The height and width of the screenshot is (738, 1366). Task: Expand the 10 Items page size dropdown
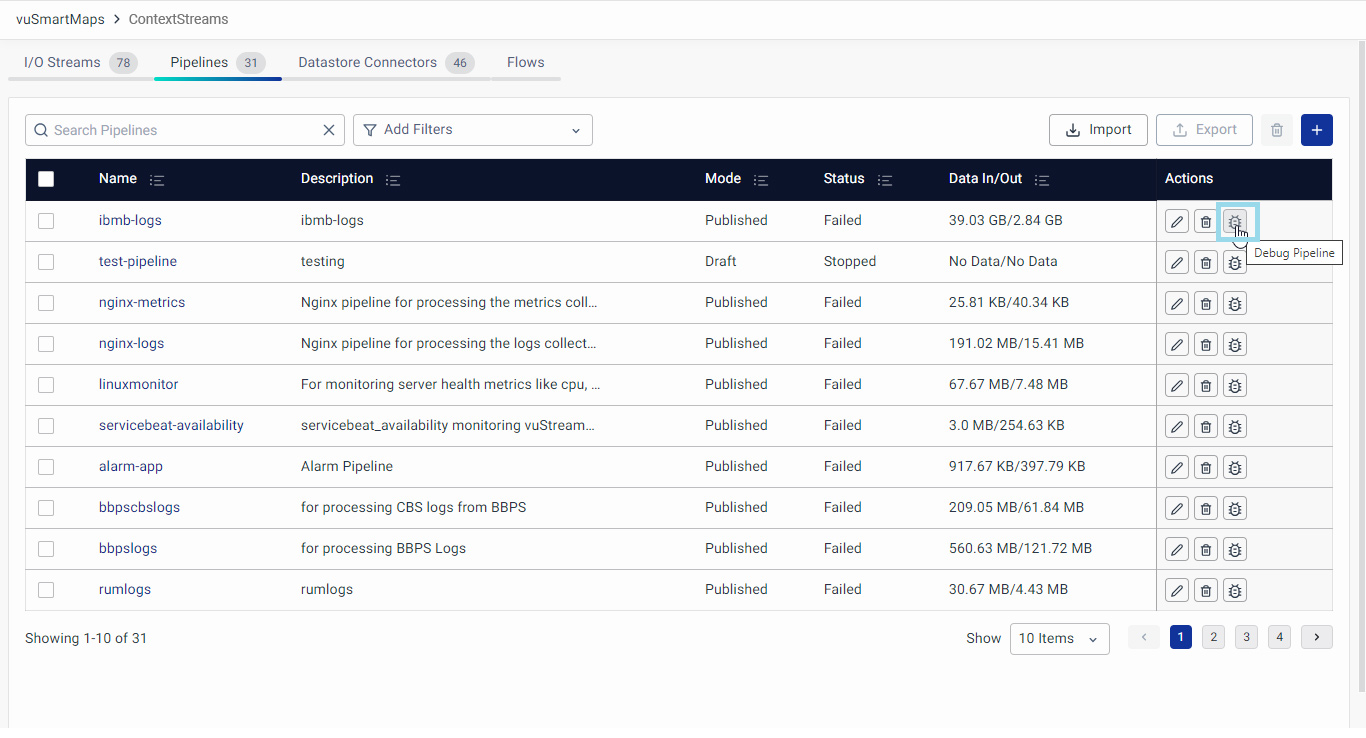click(1059, 639)
